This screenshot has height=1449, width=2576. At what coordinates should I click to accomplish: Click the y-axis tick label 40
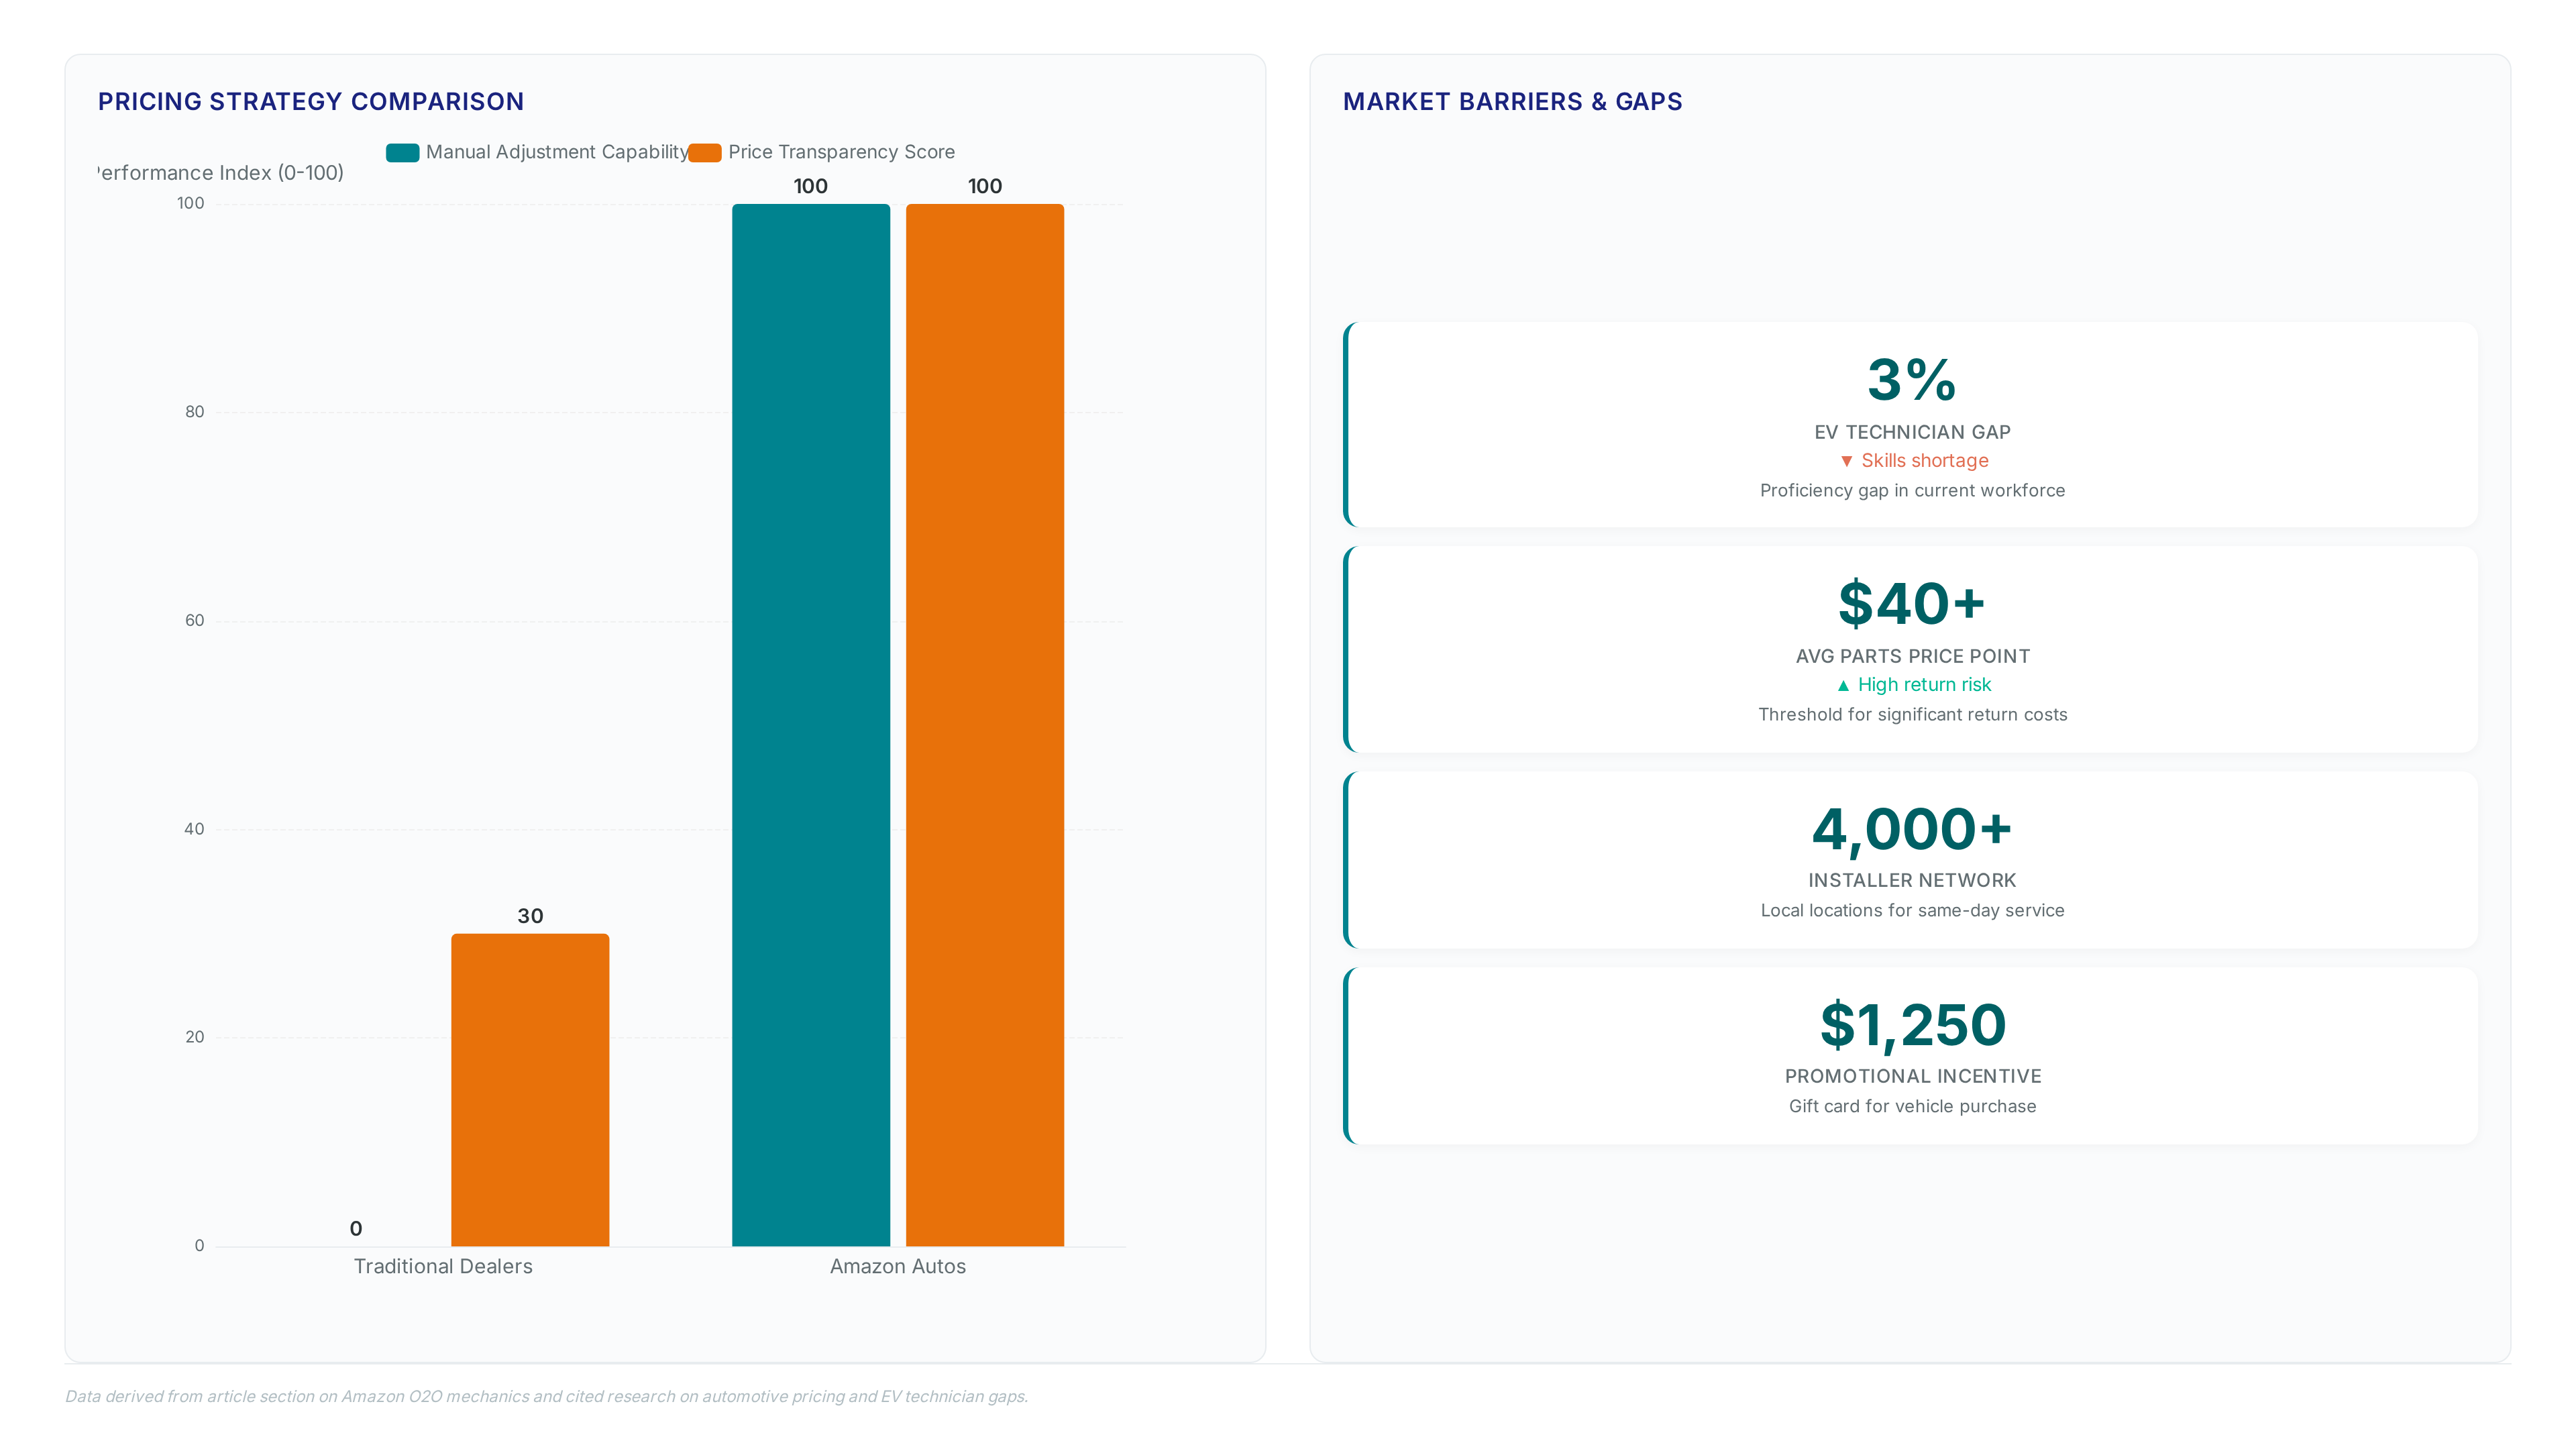[x=194, y=829]
